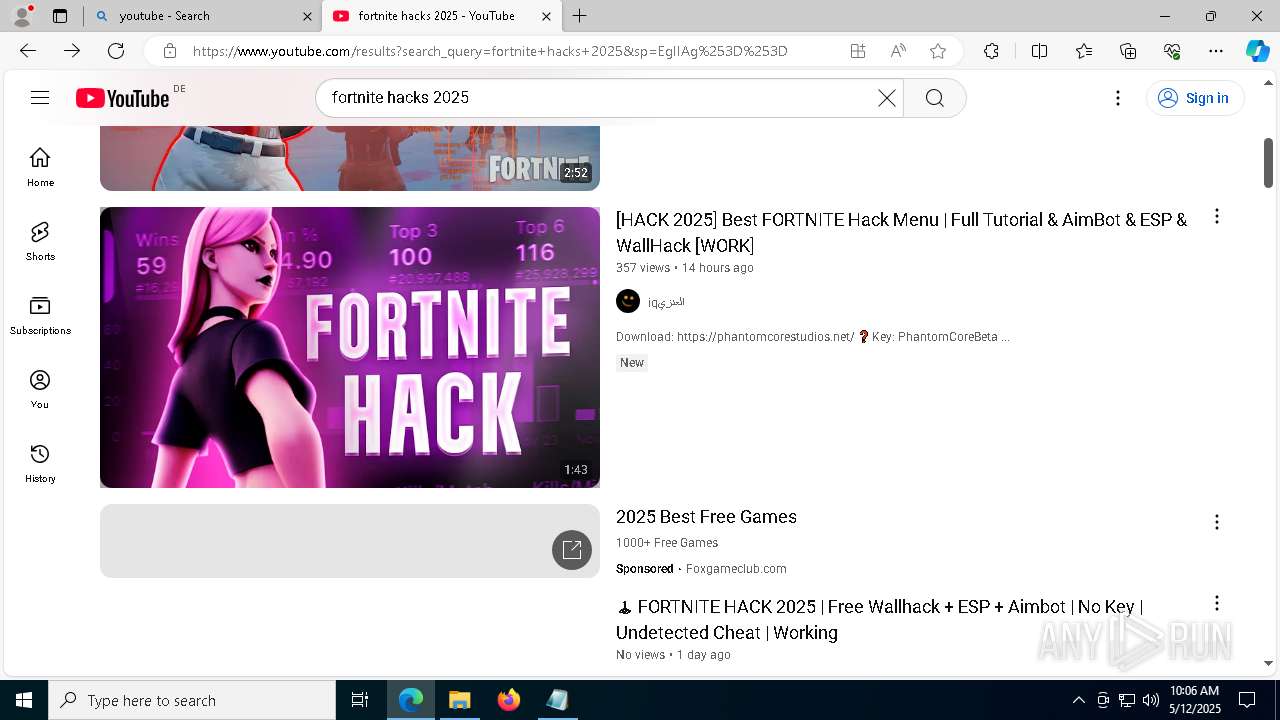The width and height of the screenshot is (1280, 720).
Task: Open the You section in sidebar
Action: [40, 389]
